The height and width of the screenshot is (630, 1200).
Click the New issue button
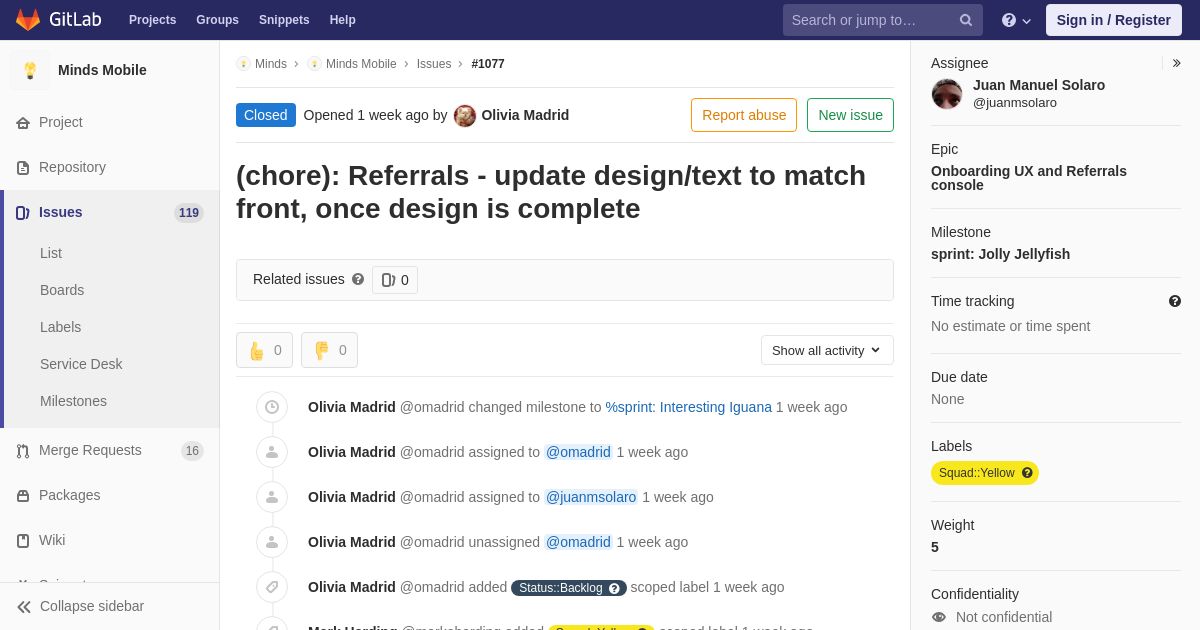(x=850, y=115)
